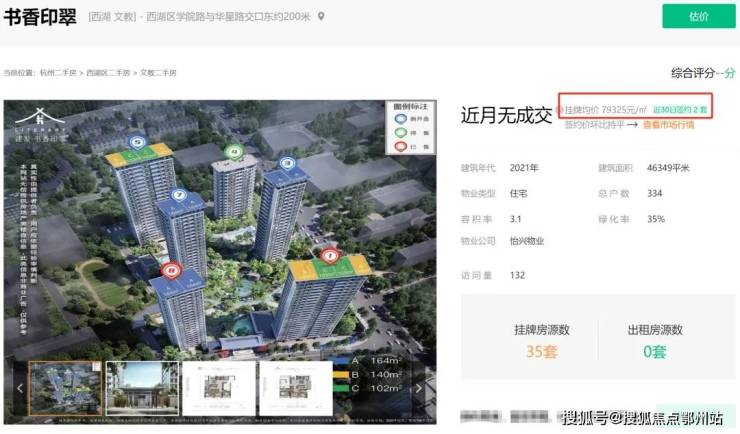Screen dimensions: 740x434
Task: Click the 近月无成交 heading
Action: 506,115
